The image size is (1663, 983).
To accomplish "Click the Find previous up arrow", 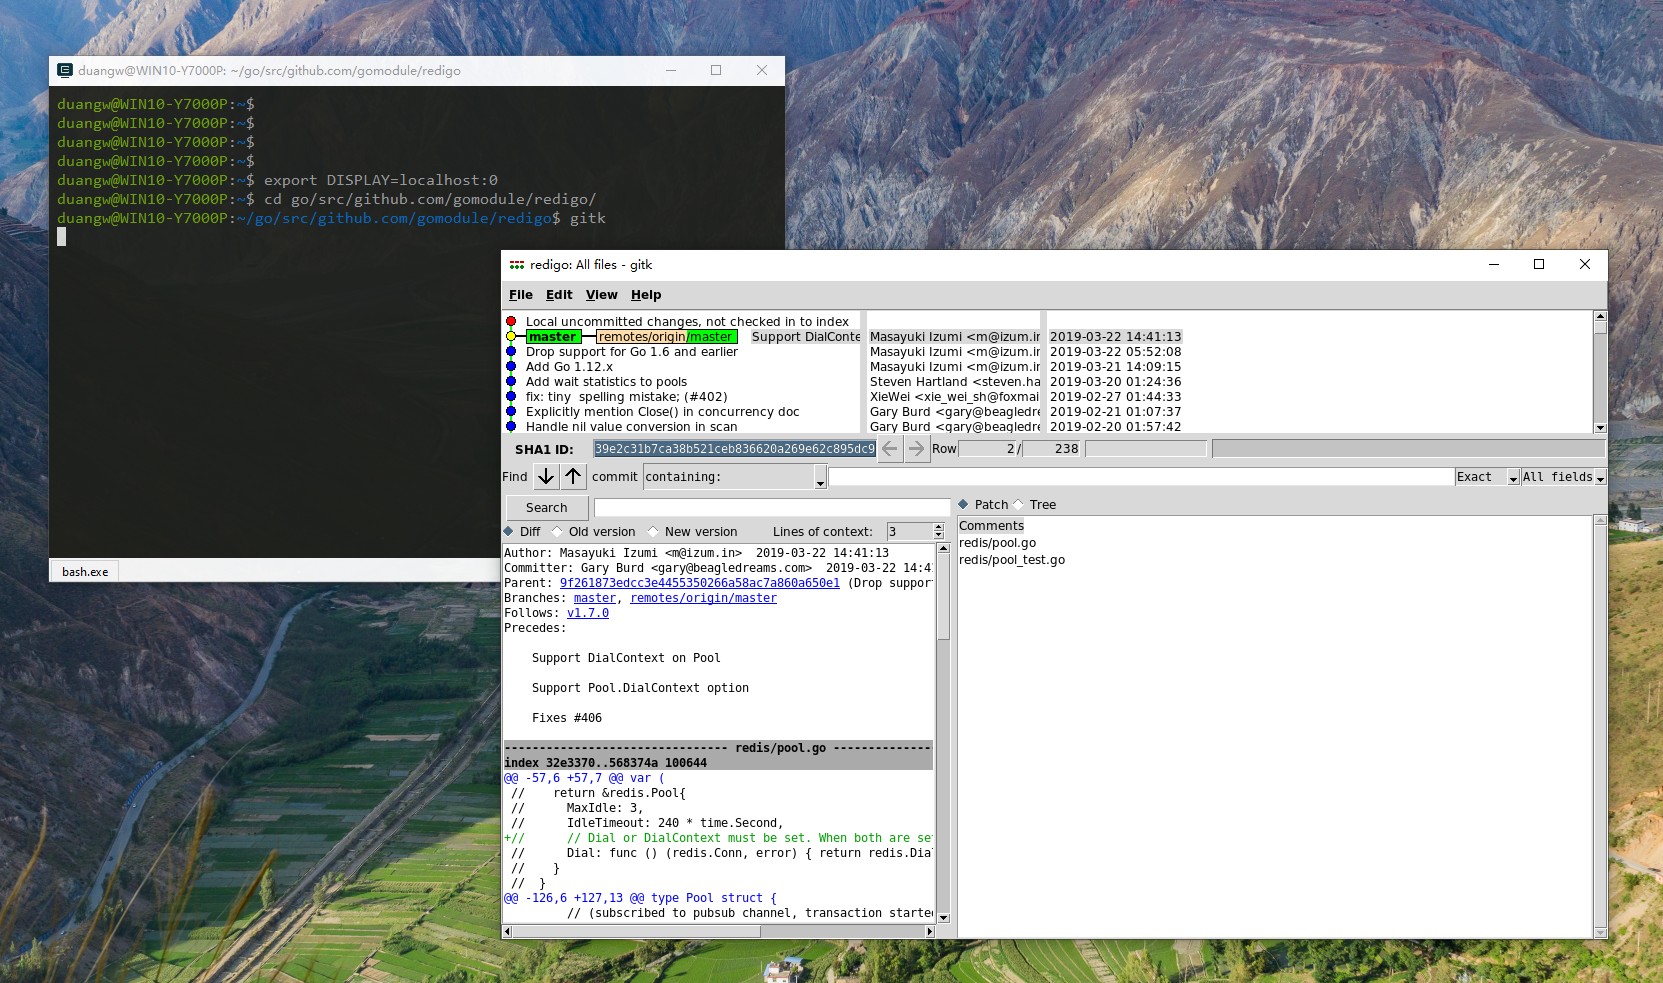I will (x=573, y=477).
